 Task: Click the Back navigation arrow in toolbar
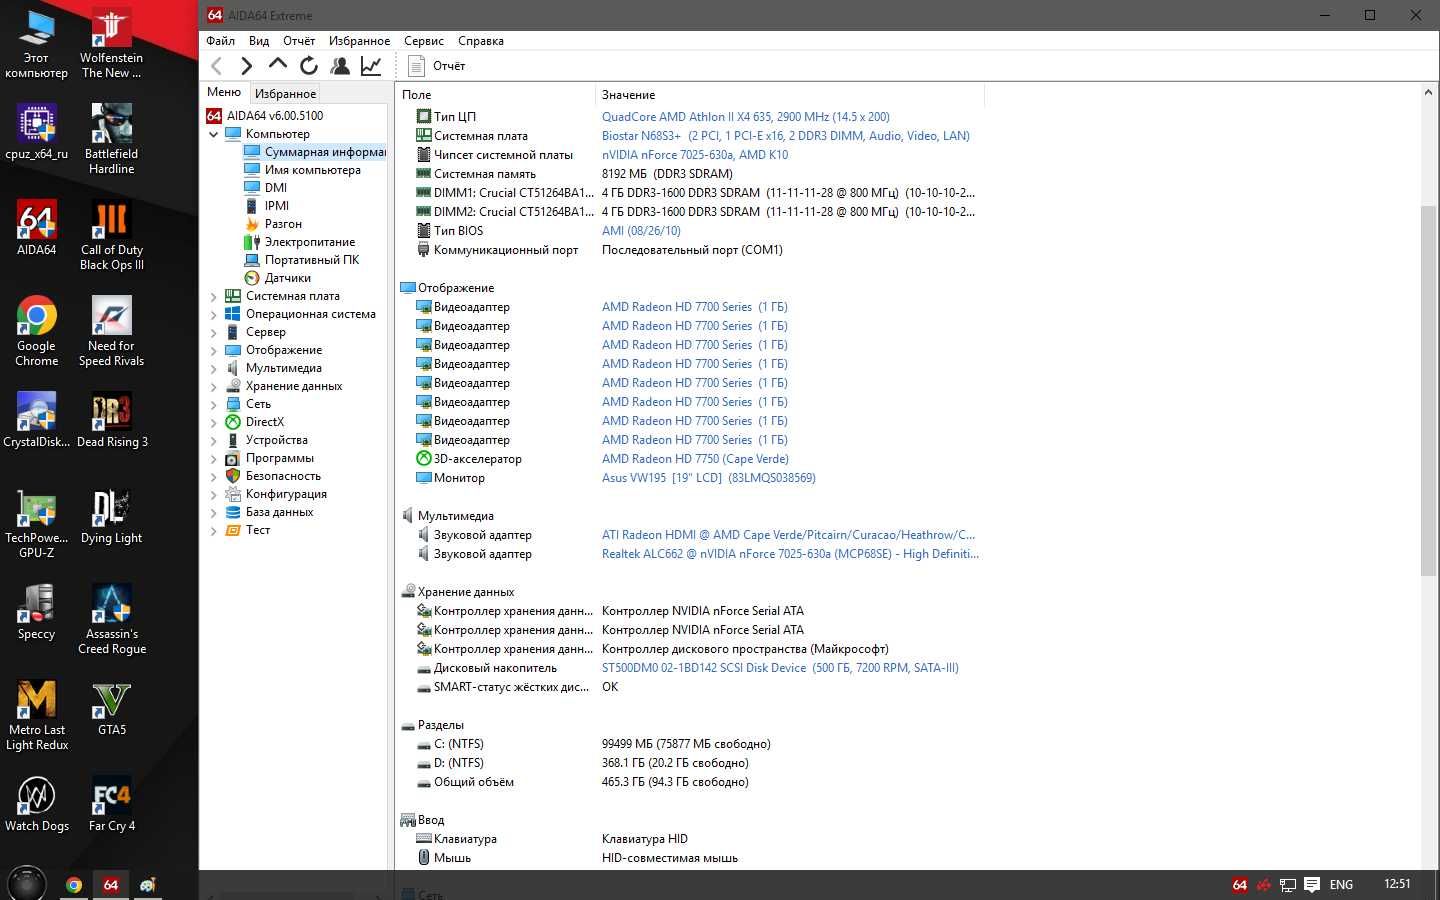[217, 66]
